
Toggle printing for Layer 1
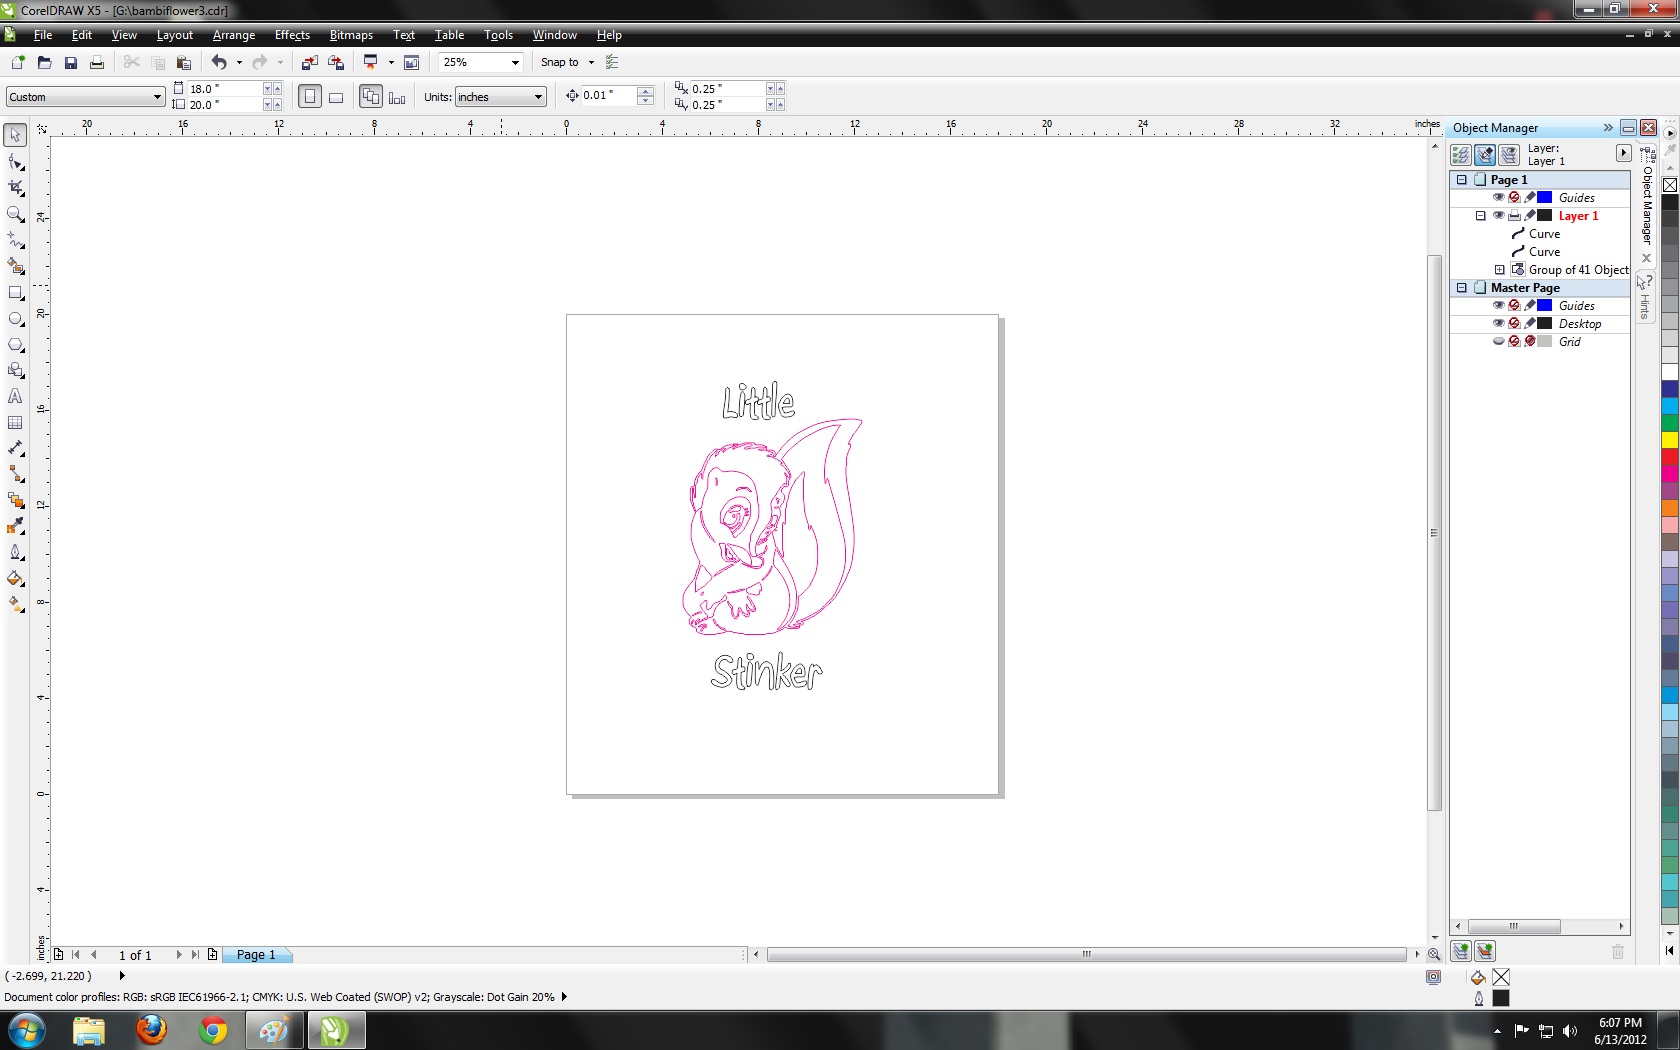click(1514, 216)
